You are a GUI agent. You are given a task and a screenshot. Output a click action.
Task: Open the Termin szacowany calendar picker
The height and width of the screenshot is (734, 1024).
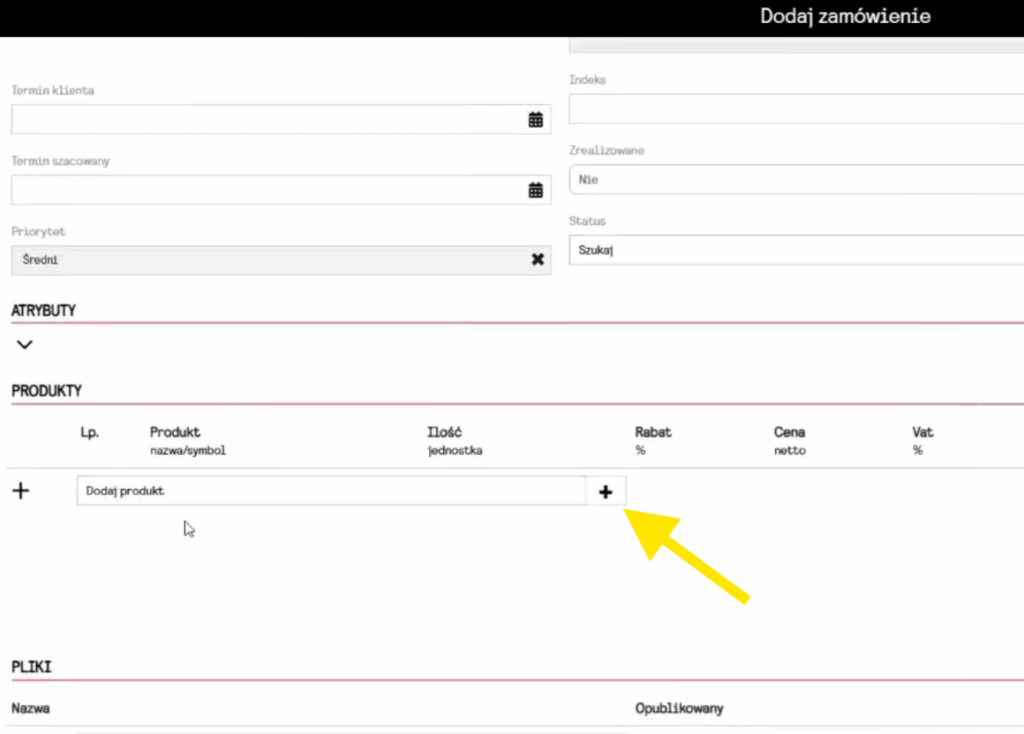(x=535, y=190)
